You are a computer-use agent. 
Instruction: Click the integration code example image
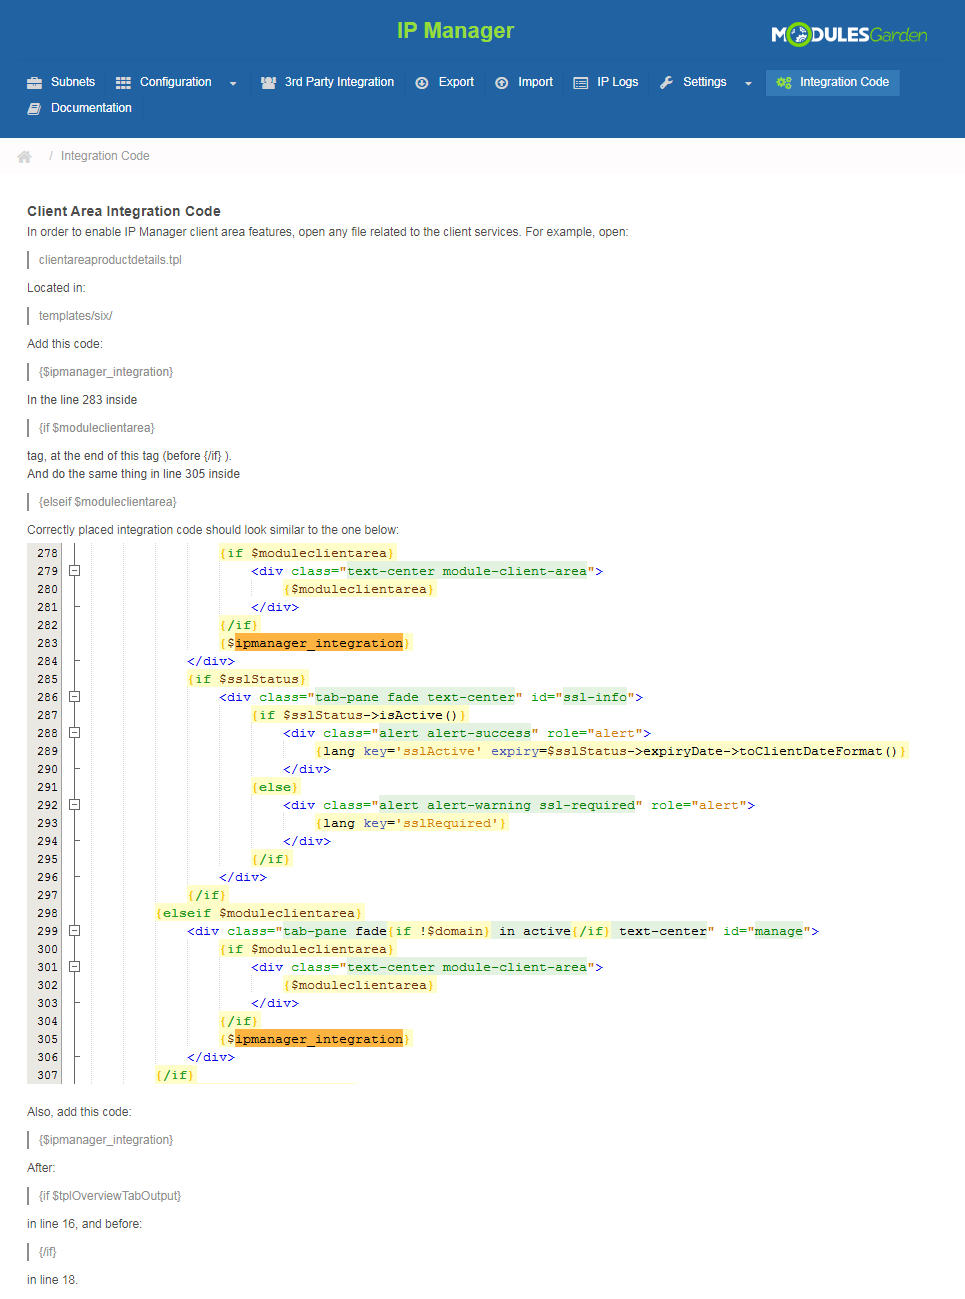click(468, 814)
